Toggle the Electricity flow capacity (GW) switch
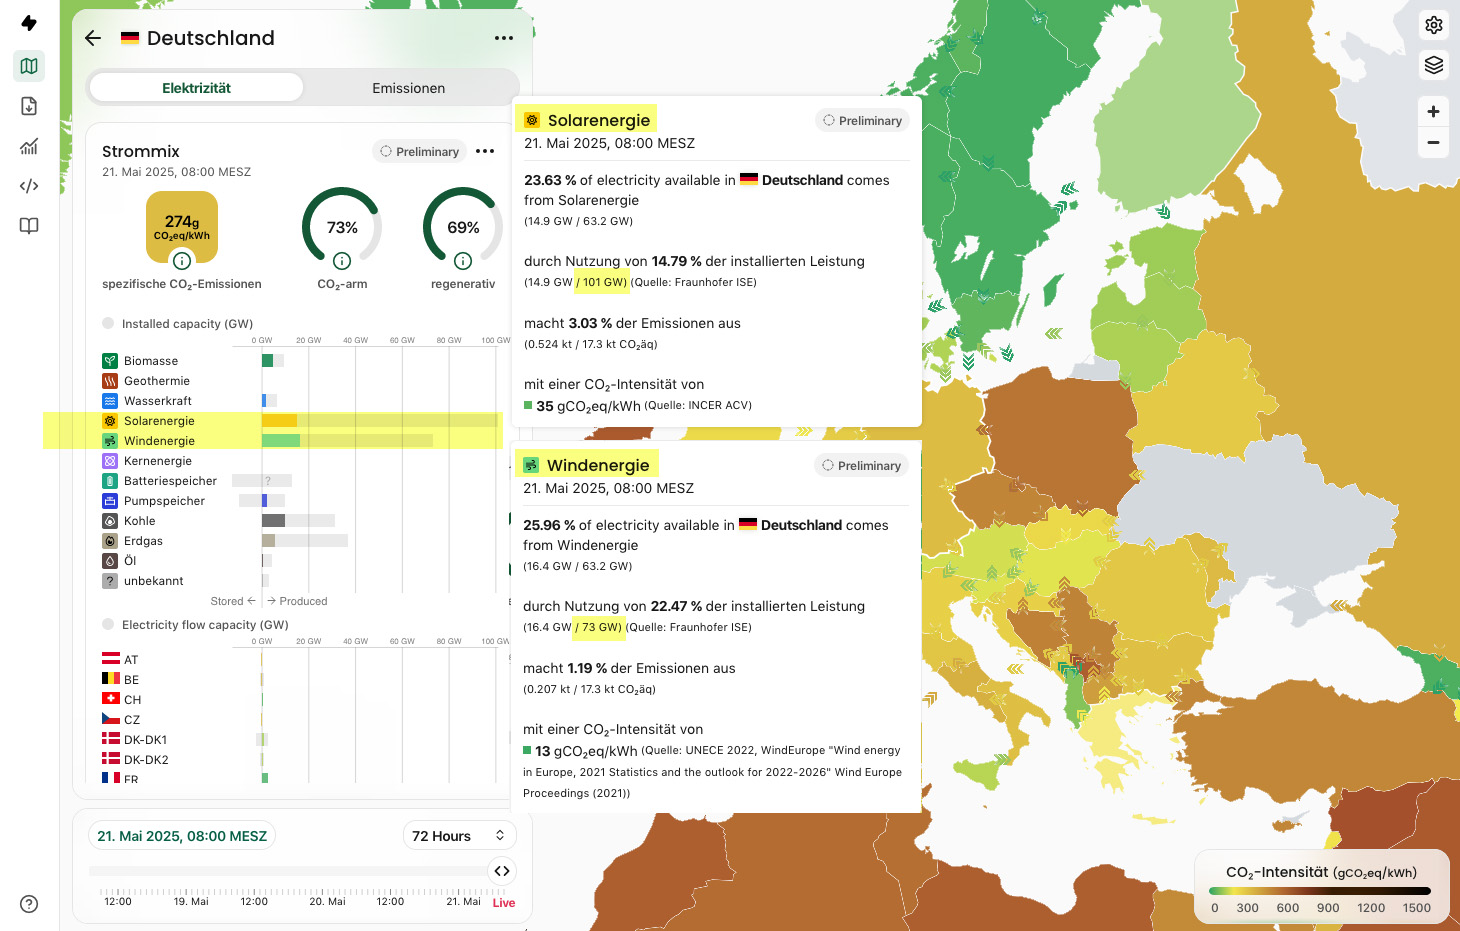Viewport: 1460px width, 931px height. click(x=108, y=624)
